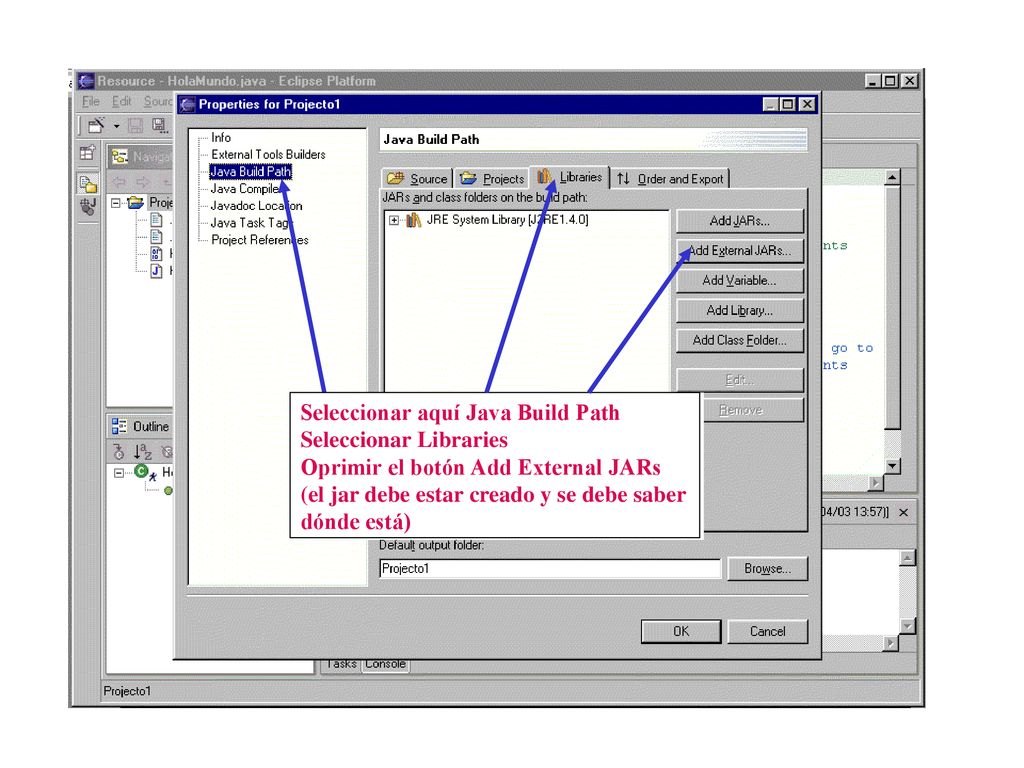Select External Tools Builders in properties tree
Screen dimensions: 1024x768
(x=268, y=155)
